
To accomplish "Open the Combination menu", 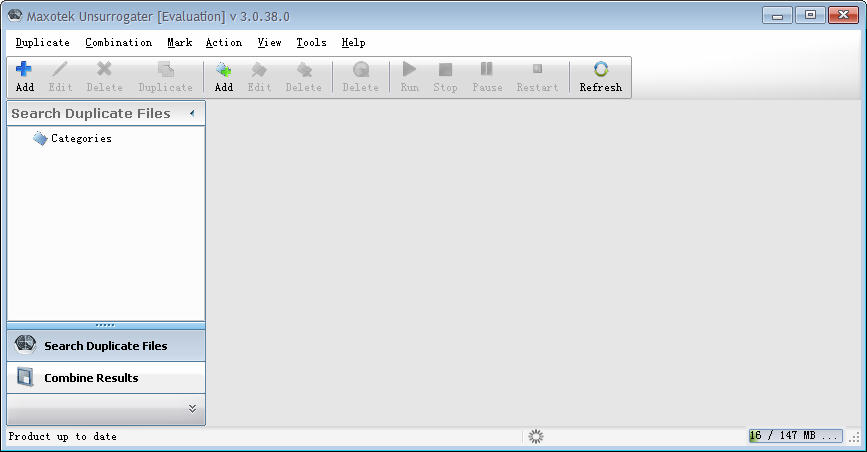I will 118,43.
